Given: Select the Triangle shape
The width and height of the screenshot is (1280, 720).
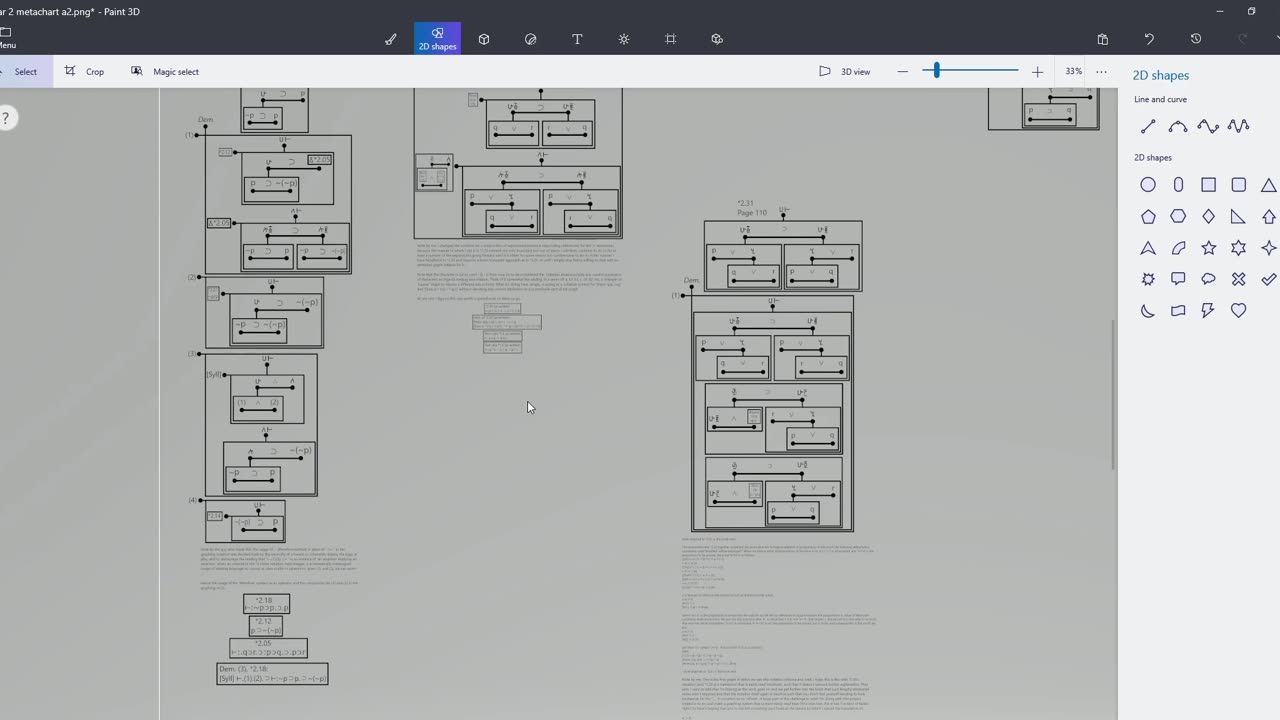Looking at the screenshot, I should [1269, 185].
